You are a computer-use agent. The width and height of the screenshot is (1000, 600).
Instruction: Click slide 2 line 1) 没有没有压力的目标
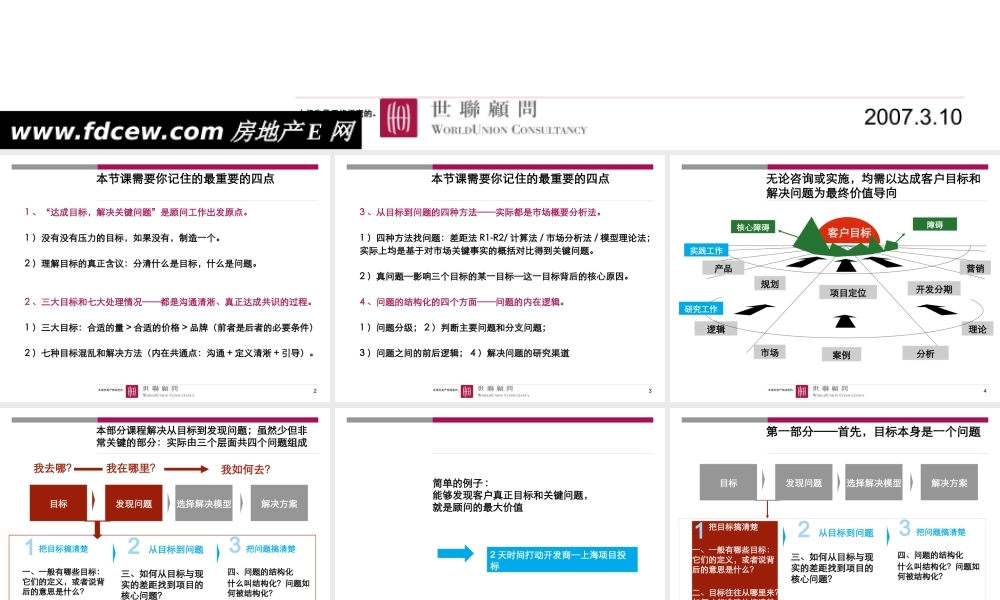tap(123, 238)
